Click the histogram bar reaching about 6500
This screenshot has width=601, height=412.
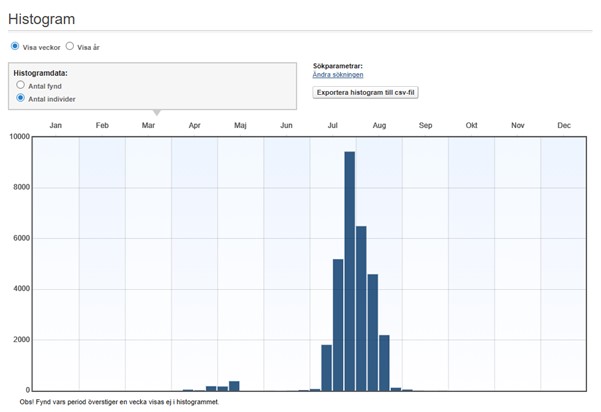(361, 308)
